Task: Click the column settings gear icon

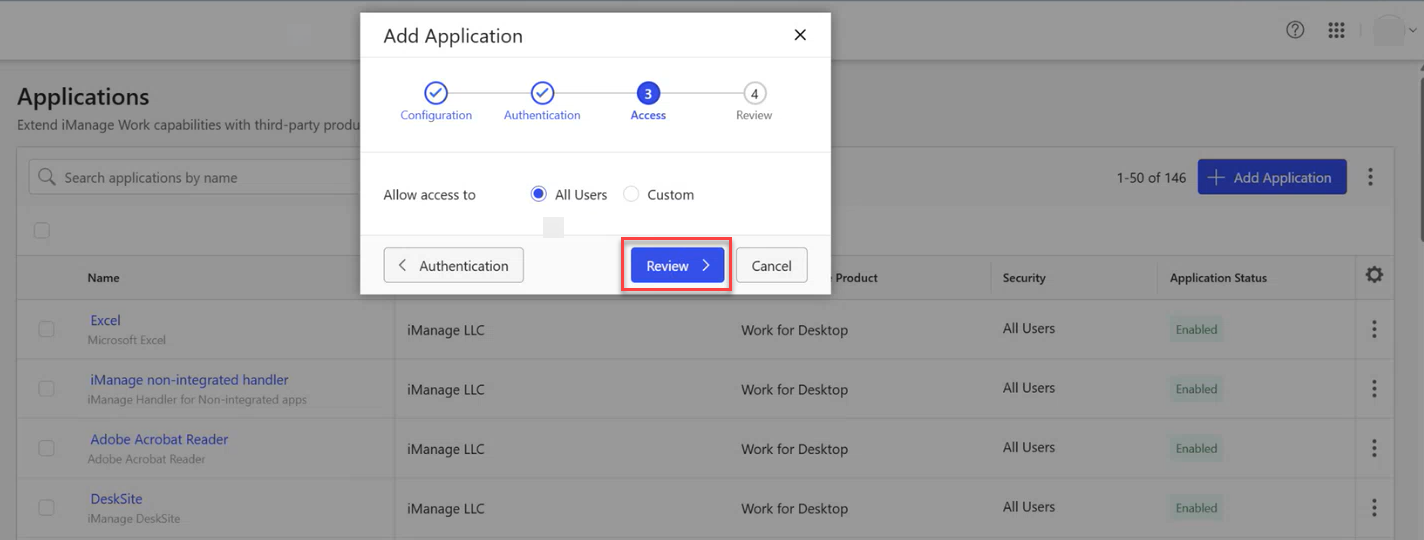Action: coord(1374,275)
